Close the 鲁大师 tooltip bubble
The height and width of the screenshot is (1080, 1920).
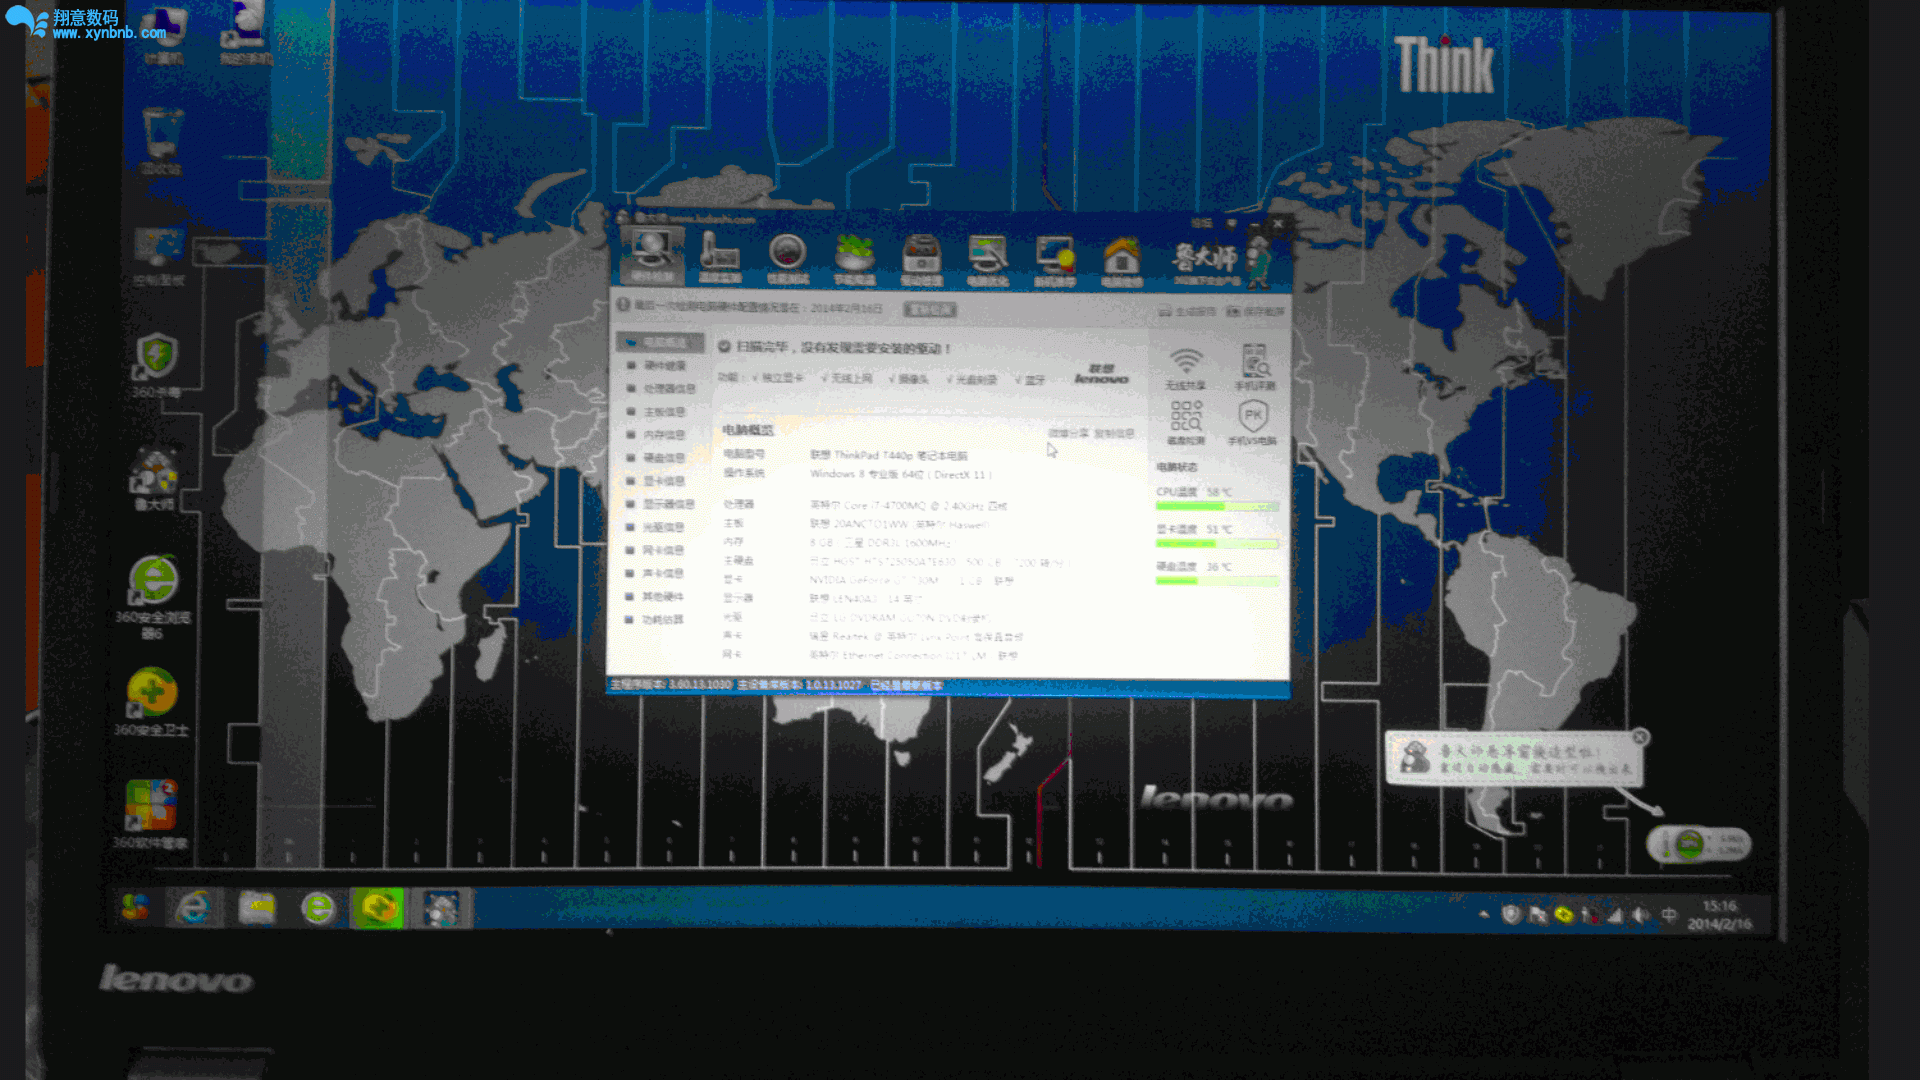tap(1640, 737)
